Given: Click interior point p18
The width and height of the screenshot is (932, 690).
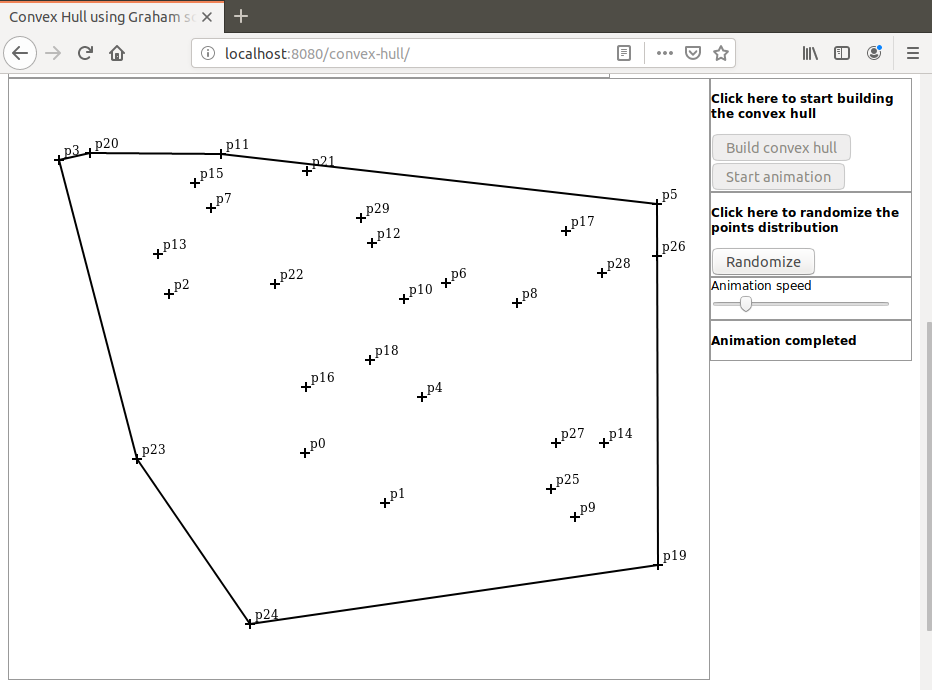Looking at the screenshot, I should coord(370,360).
